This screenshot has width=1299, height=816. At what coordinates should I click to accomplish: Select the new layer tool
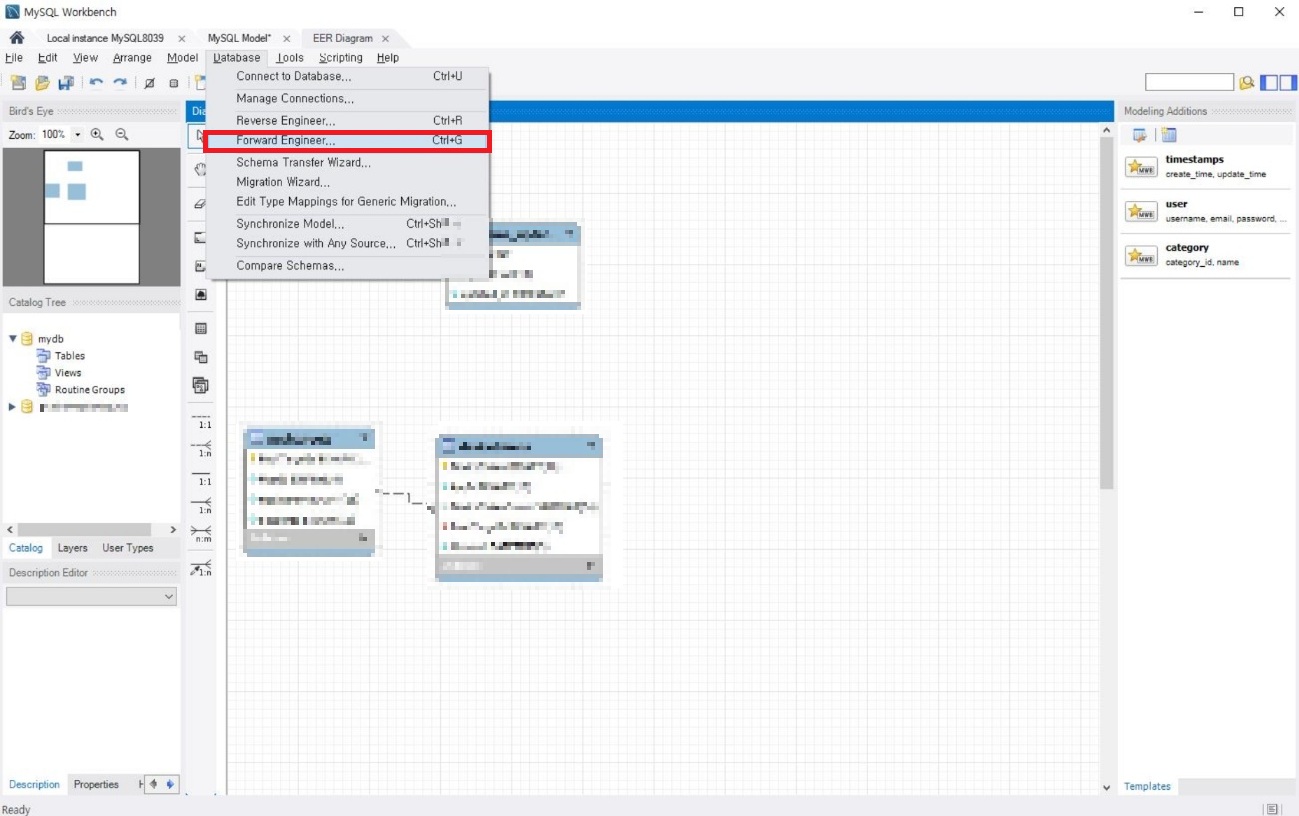coord(200,238)
